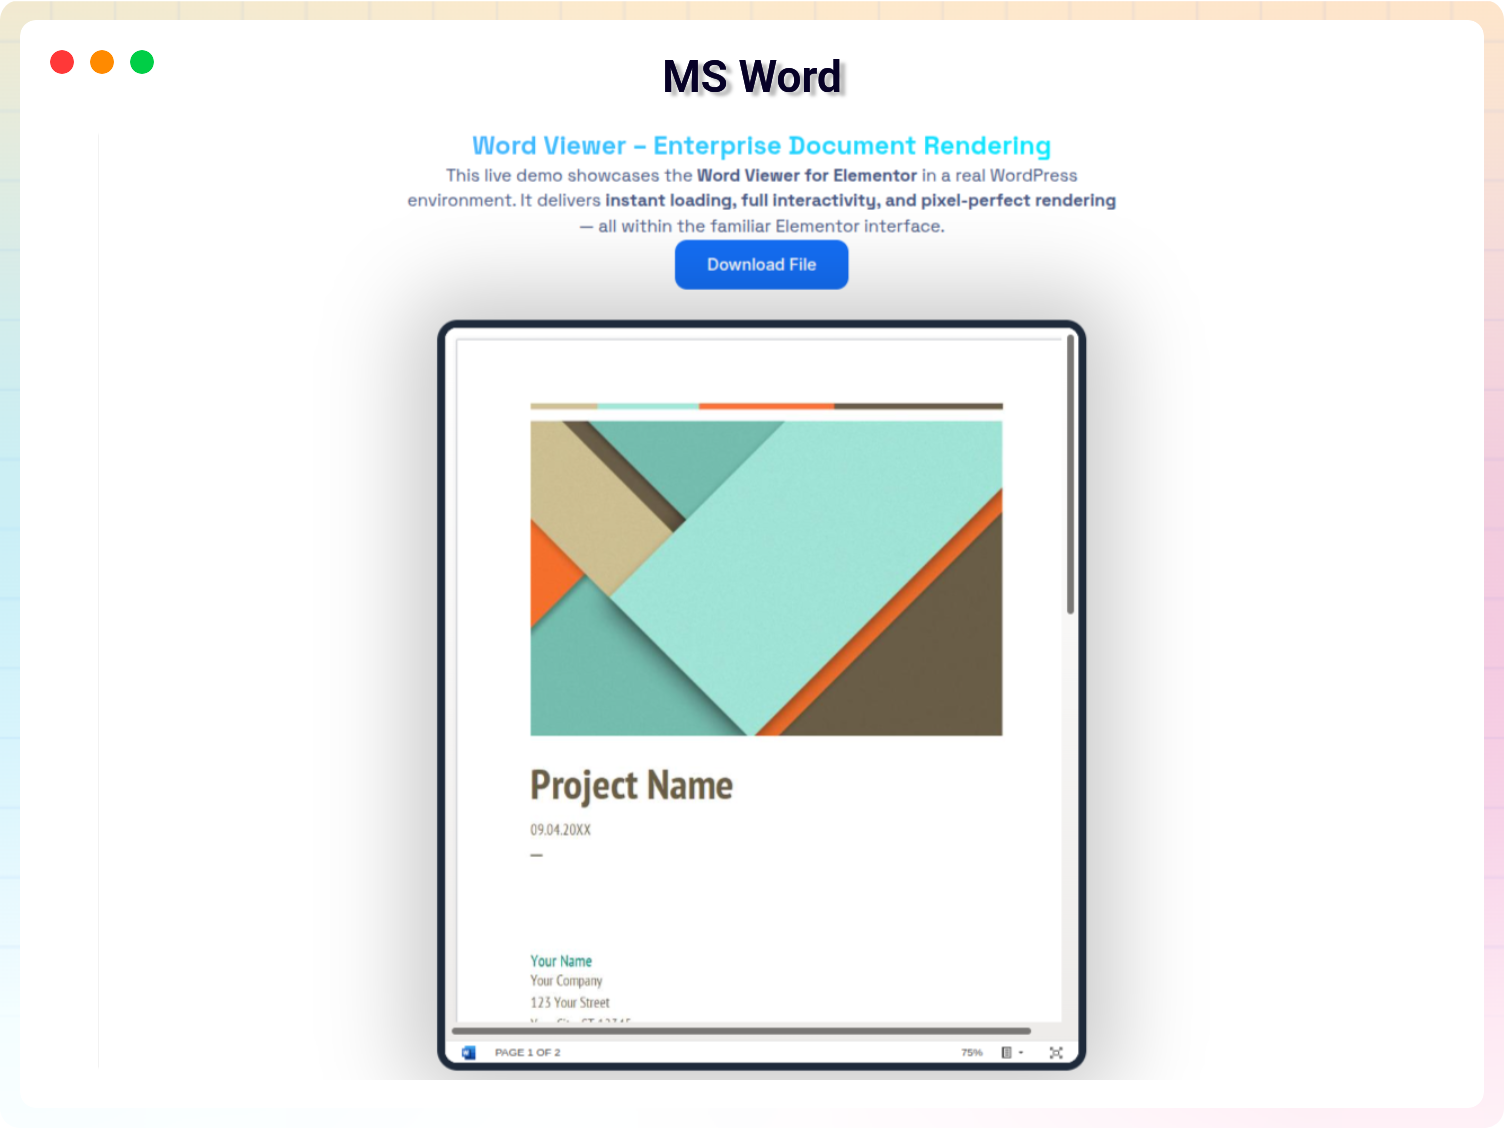Viewport: 1504px width, 1128px height.
Task: Click "123 Your Street" address line
Action: click(569, 1002)
